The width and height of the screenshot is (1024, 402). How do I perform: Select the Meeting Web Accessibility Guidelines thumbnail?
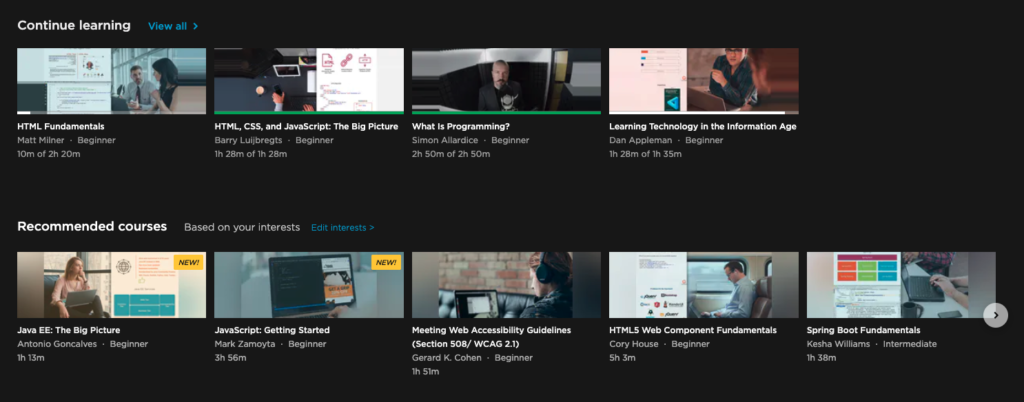pyautogui.click(x=506, y=284)
